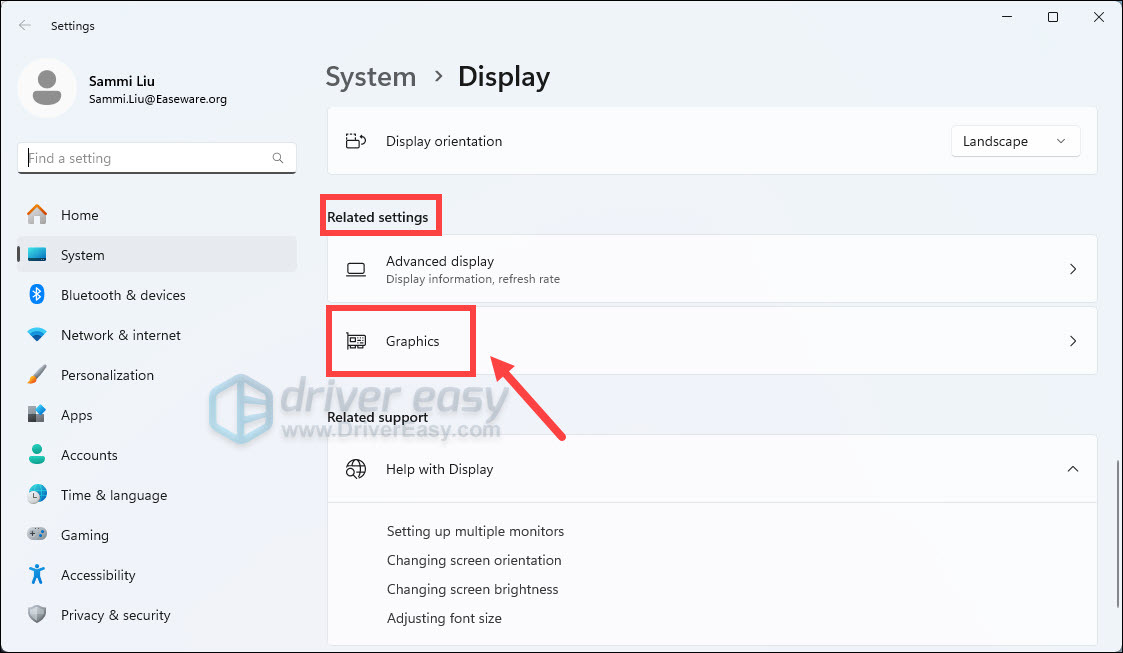Screen dimensions: 1123x653
Task: Select the Apps section icon
Action: (37, 414)
